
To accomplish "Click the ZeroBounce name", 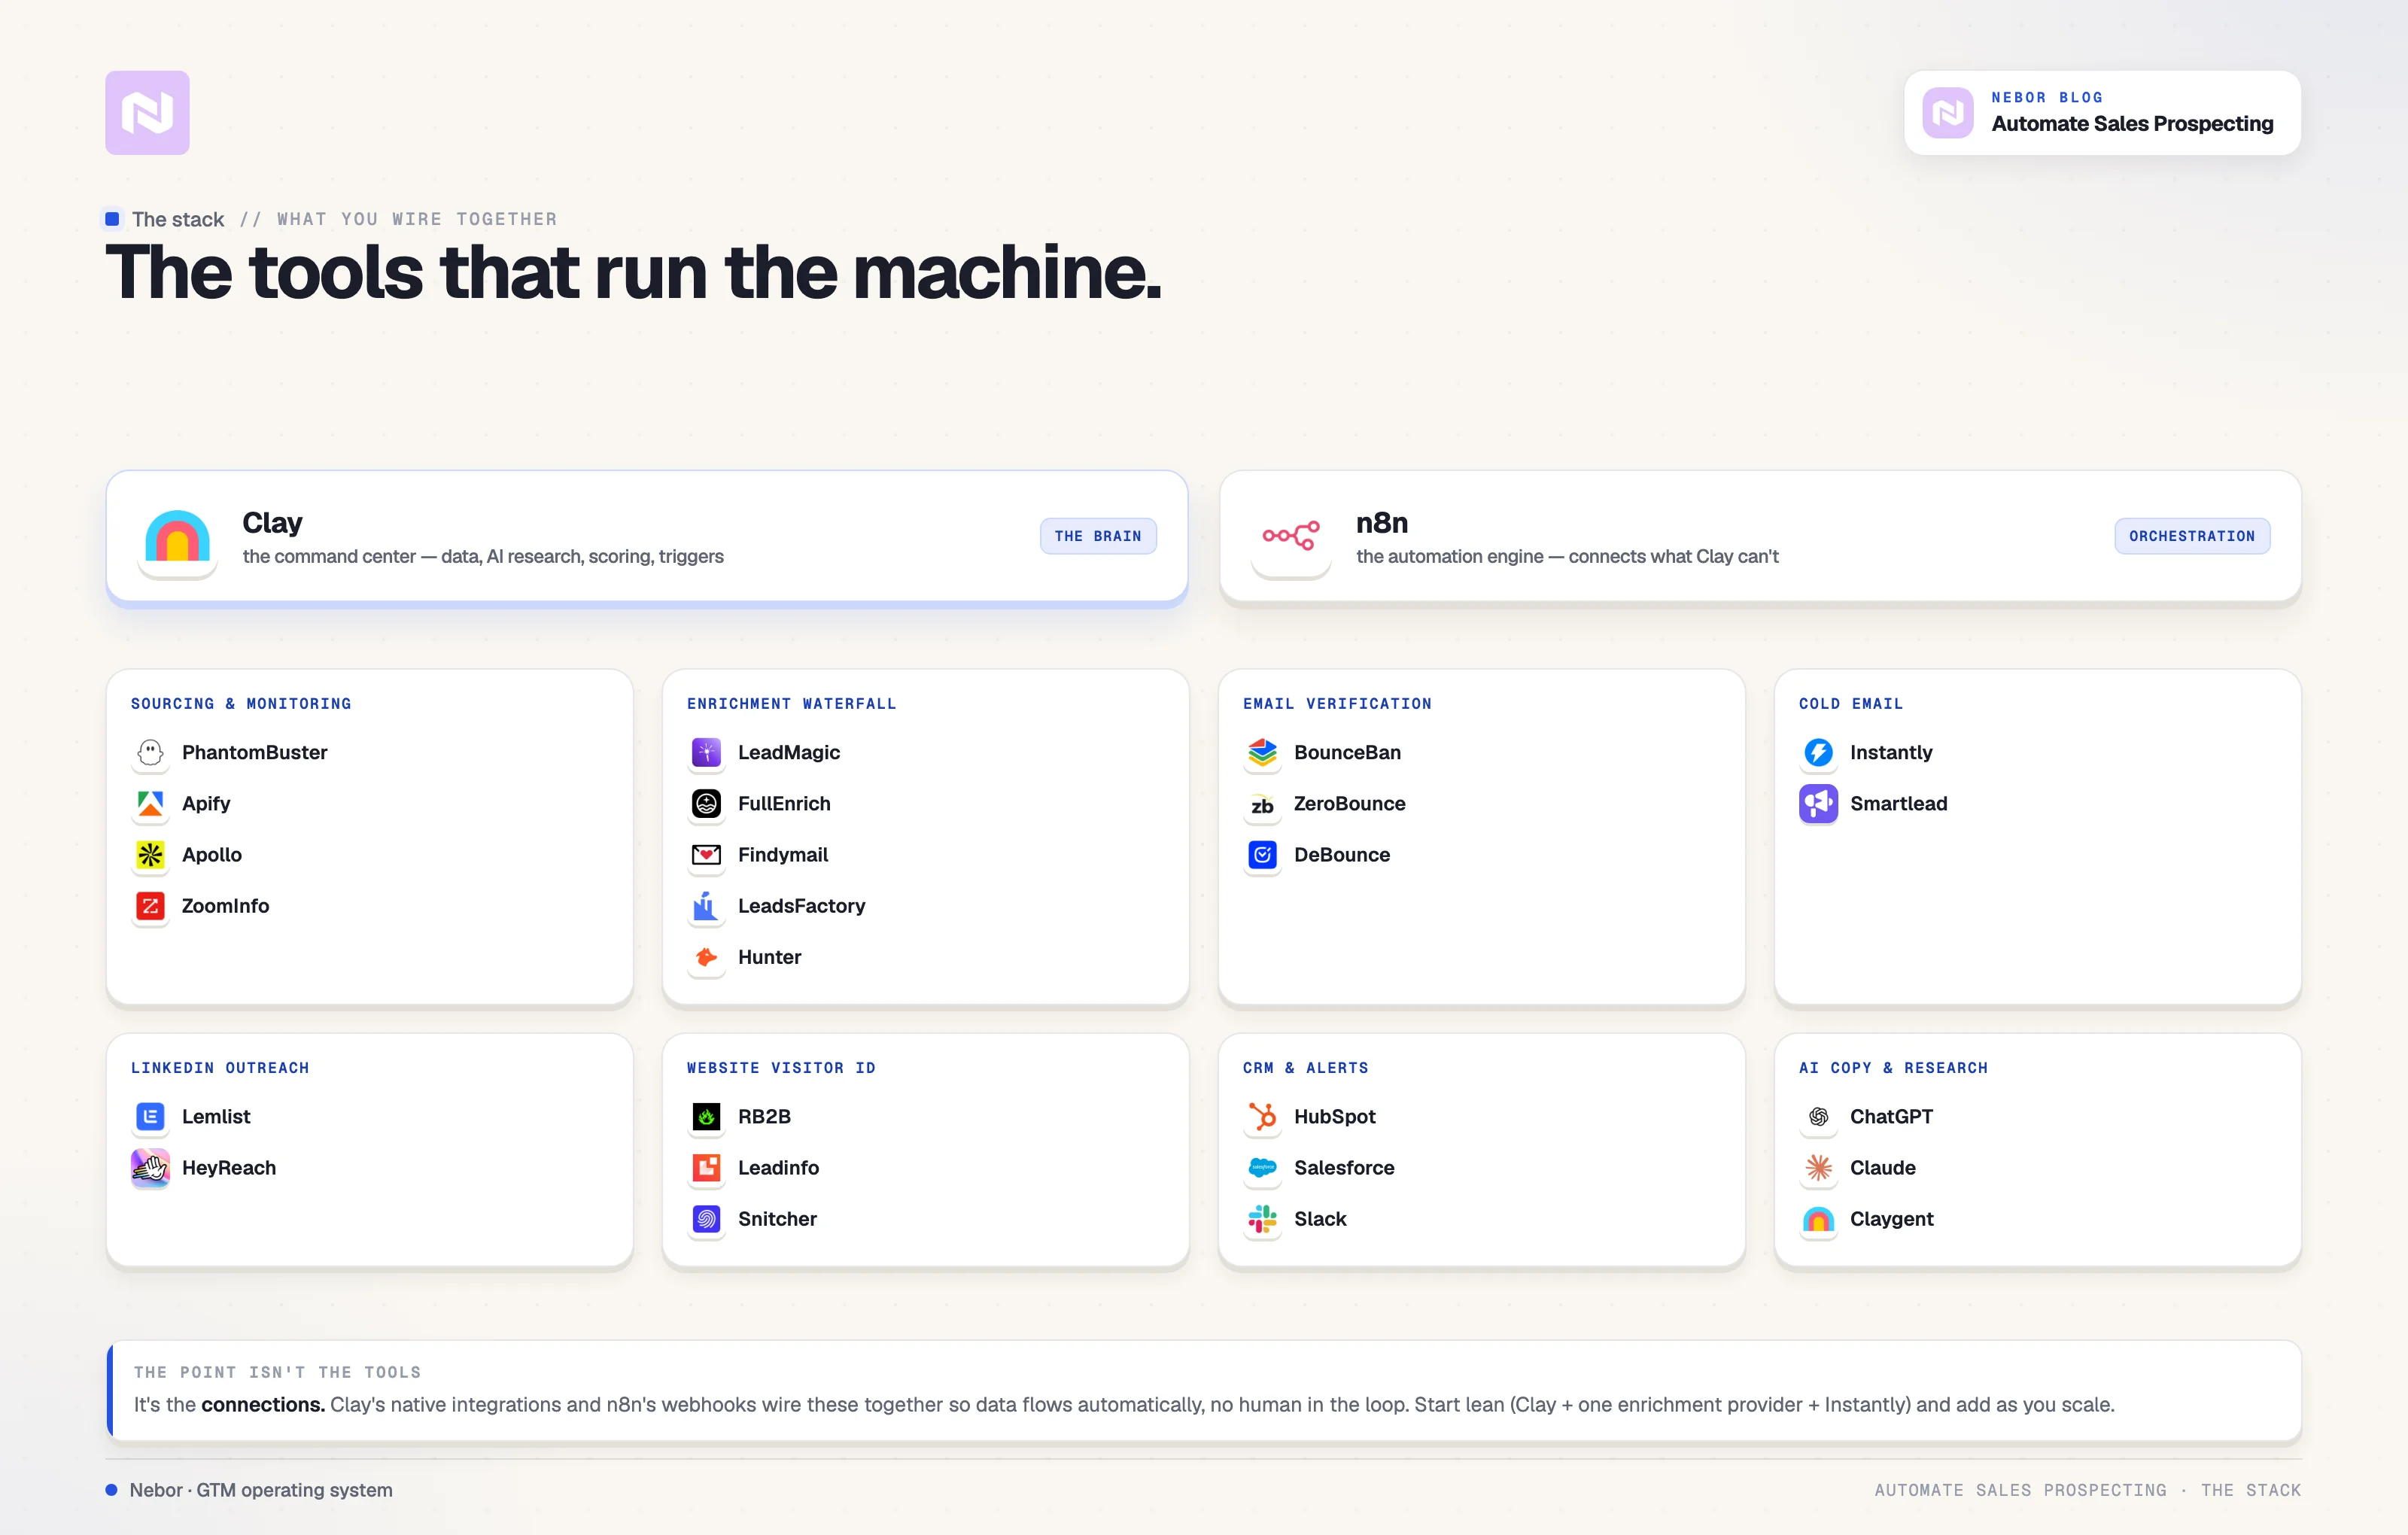I will 1349,803.
